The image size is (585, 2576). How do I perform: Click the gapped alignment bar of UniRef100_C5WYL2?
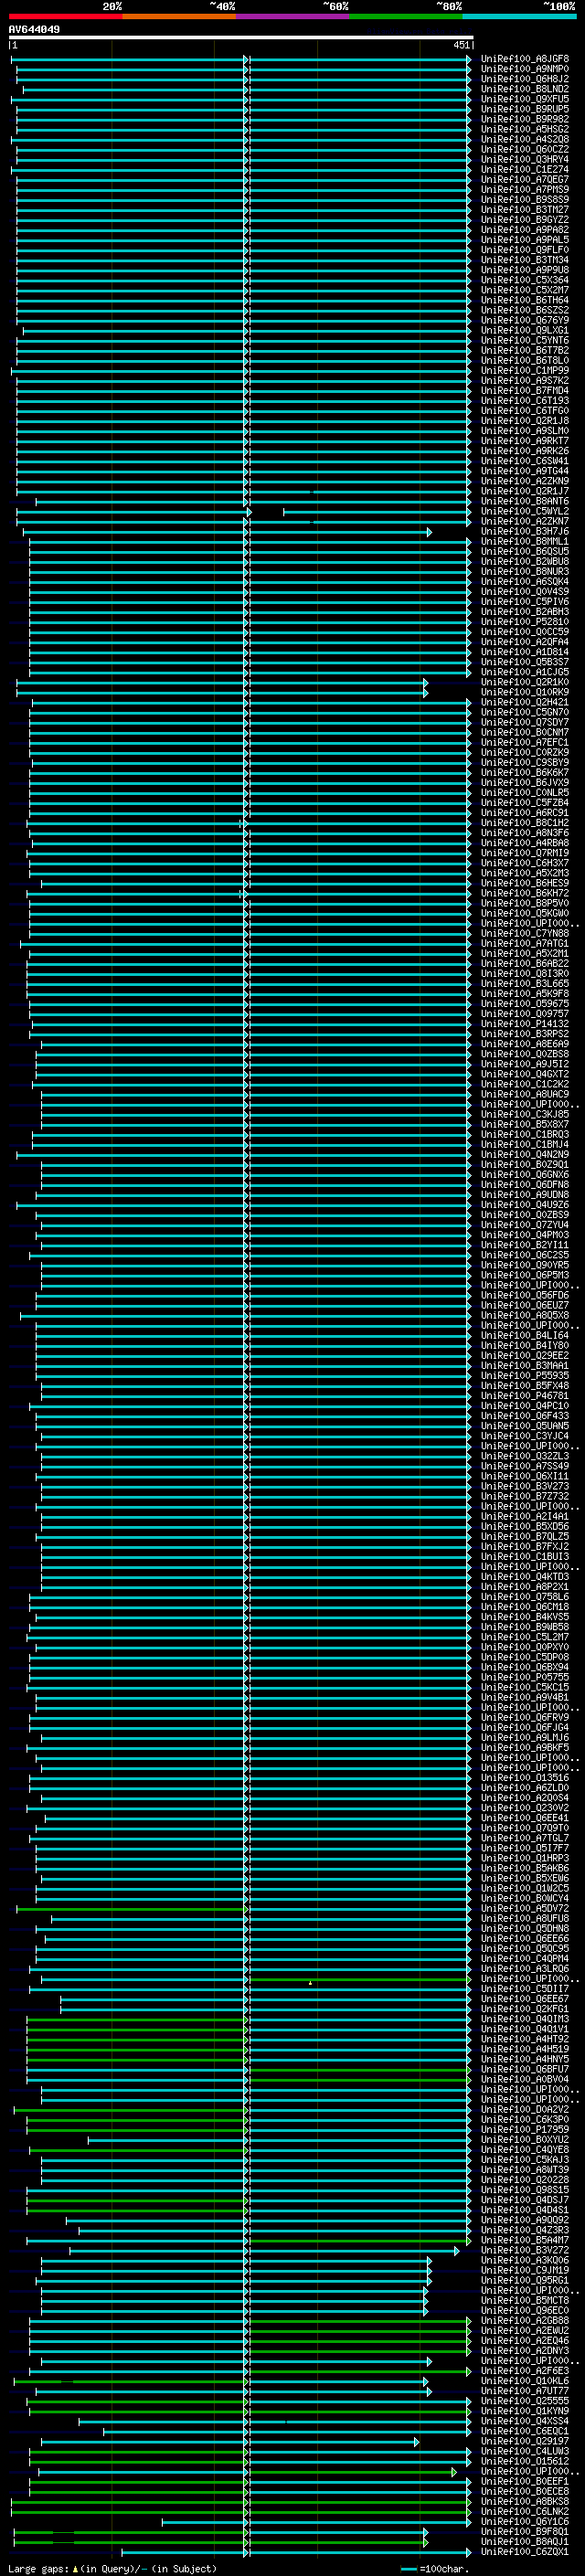[243, 512]
